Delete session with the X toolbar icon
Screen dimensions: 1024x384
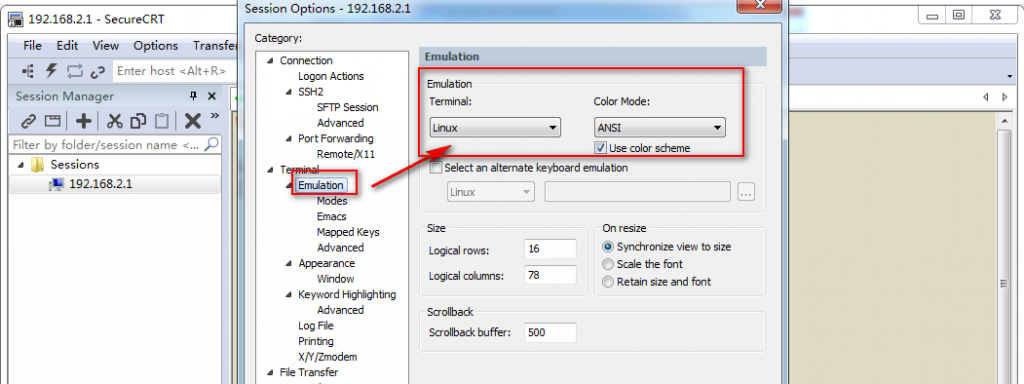tap(192, 121)
